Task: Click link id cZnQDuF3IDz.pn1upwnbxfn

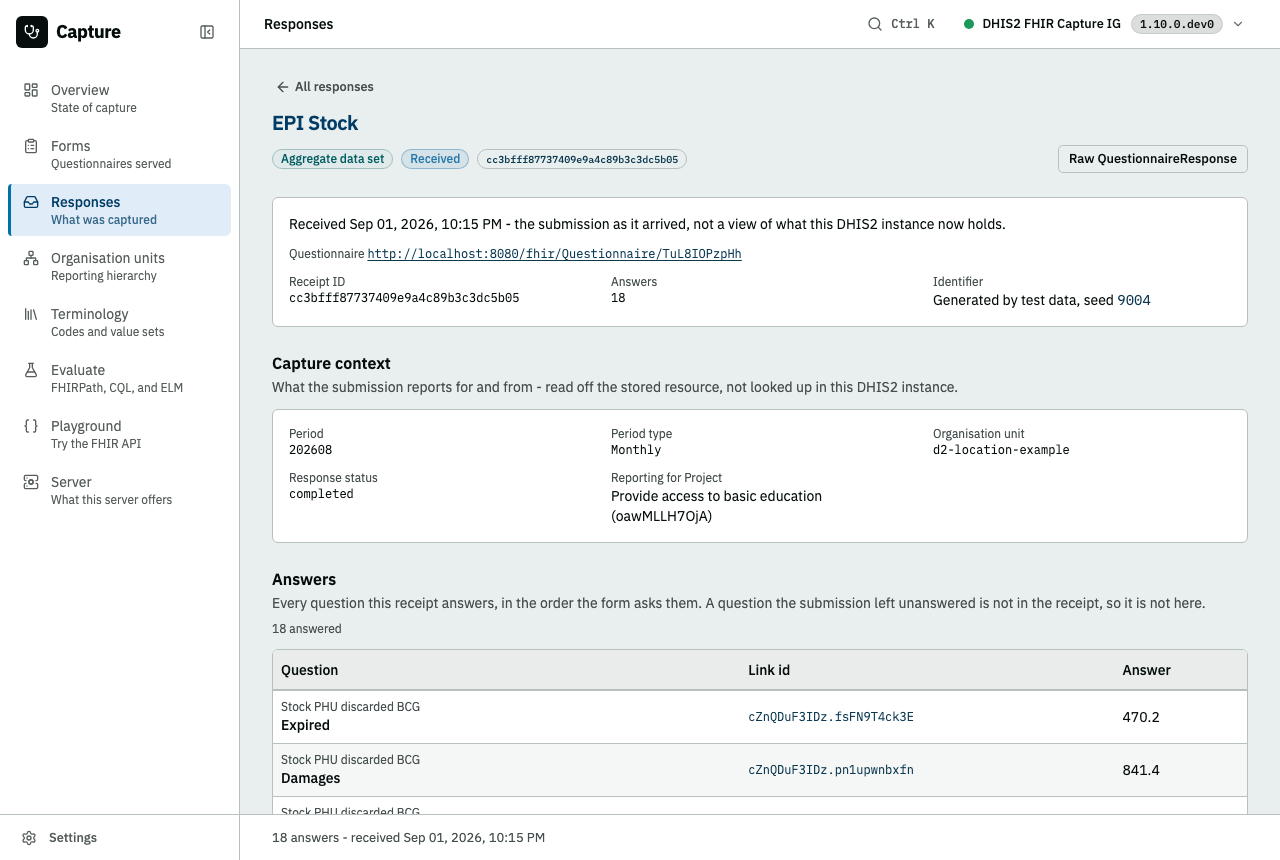Action: [x=831, y=770]
